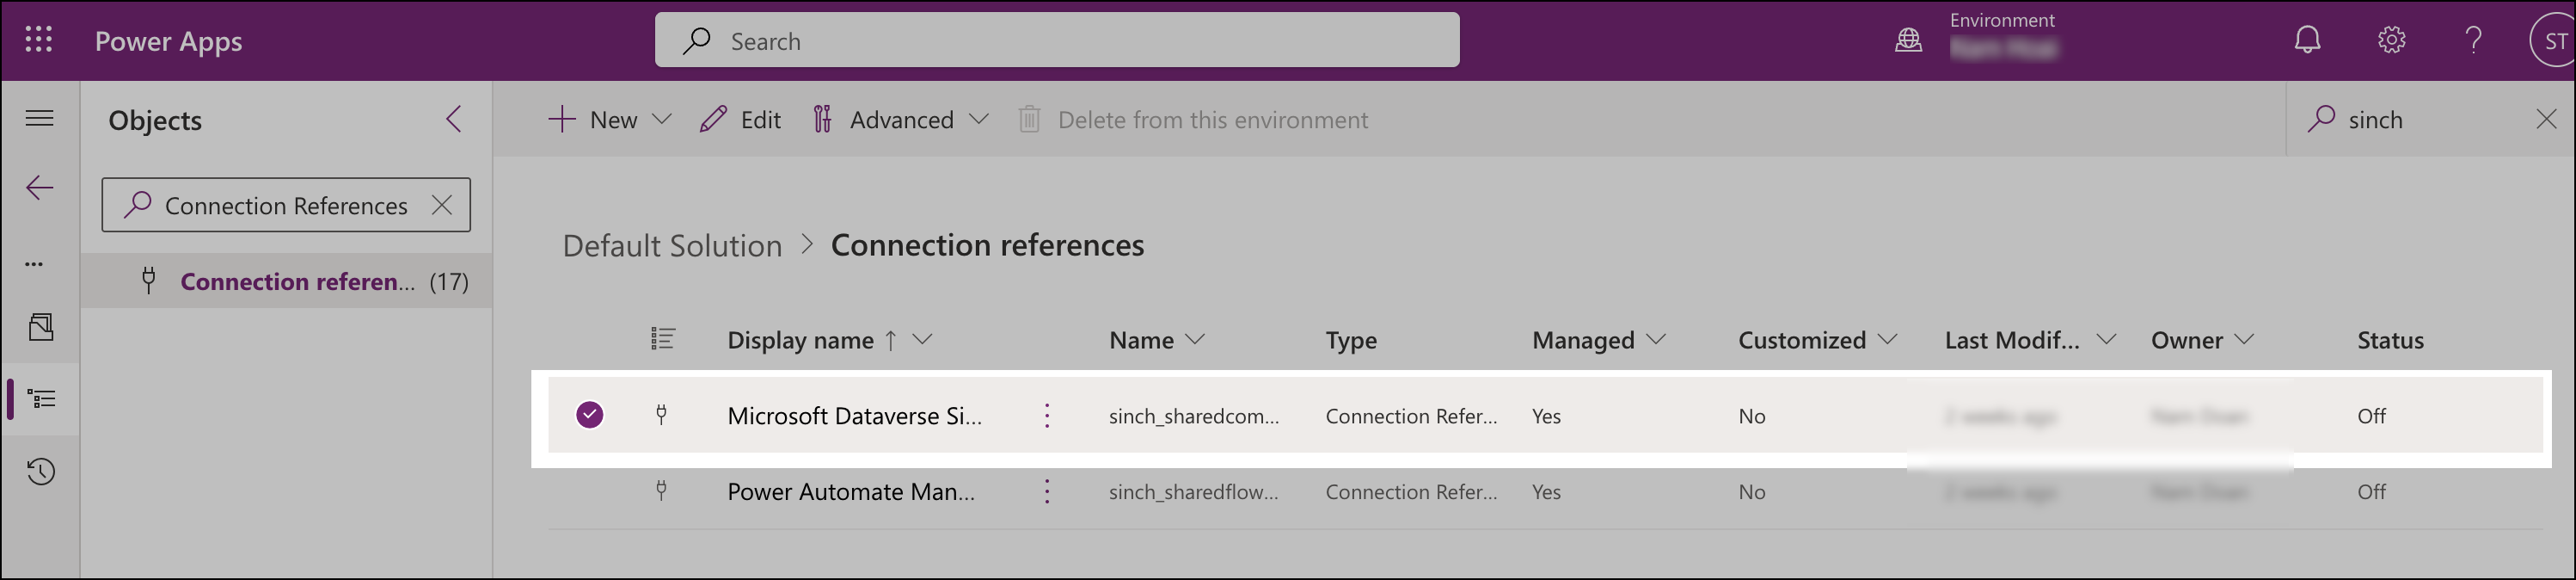This screenshot has height=580, width=2576.
Task: Click Off status in Microsoft Dataverse row
Action: [x=2371, y=416]
